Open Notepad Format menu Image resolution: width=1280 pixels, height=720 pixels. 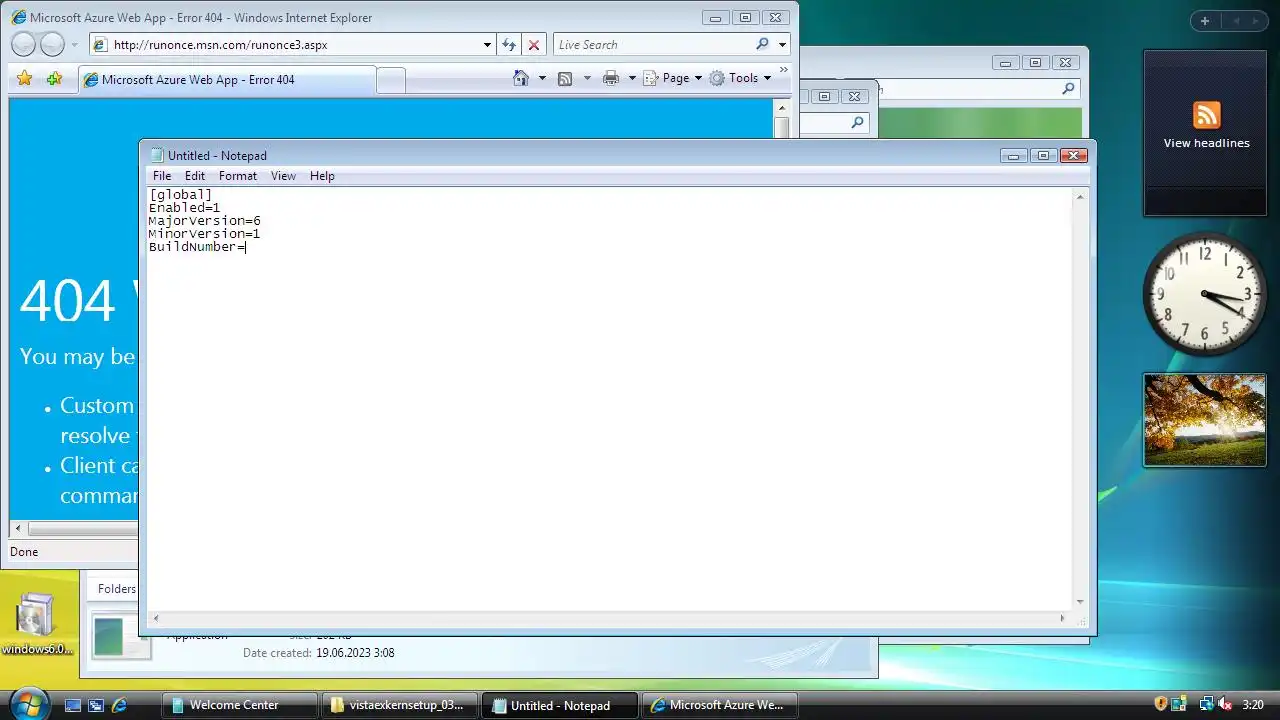(x=238, y=176)
